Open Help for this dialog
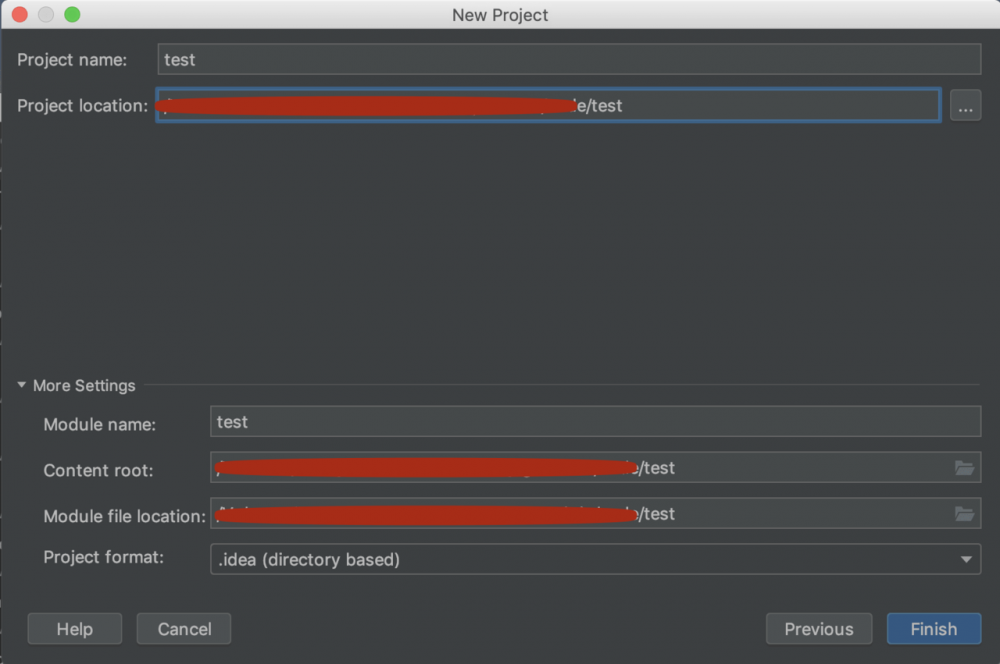 (75, 629)
